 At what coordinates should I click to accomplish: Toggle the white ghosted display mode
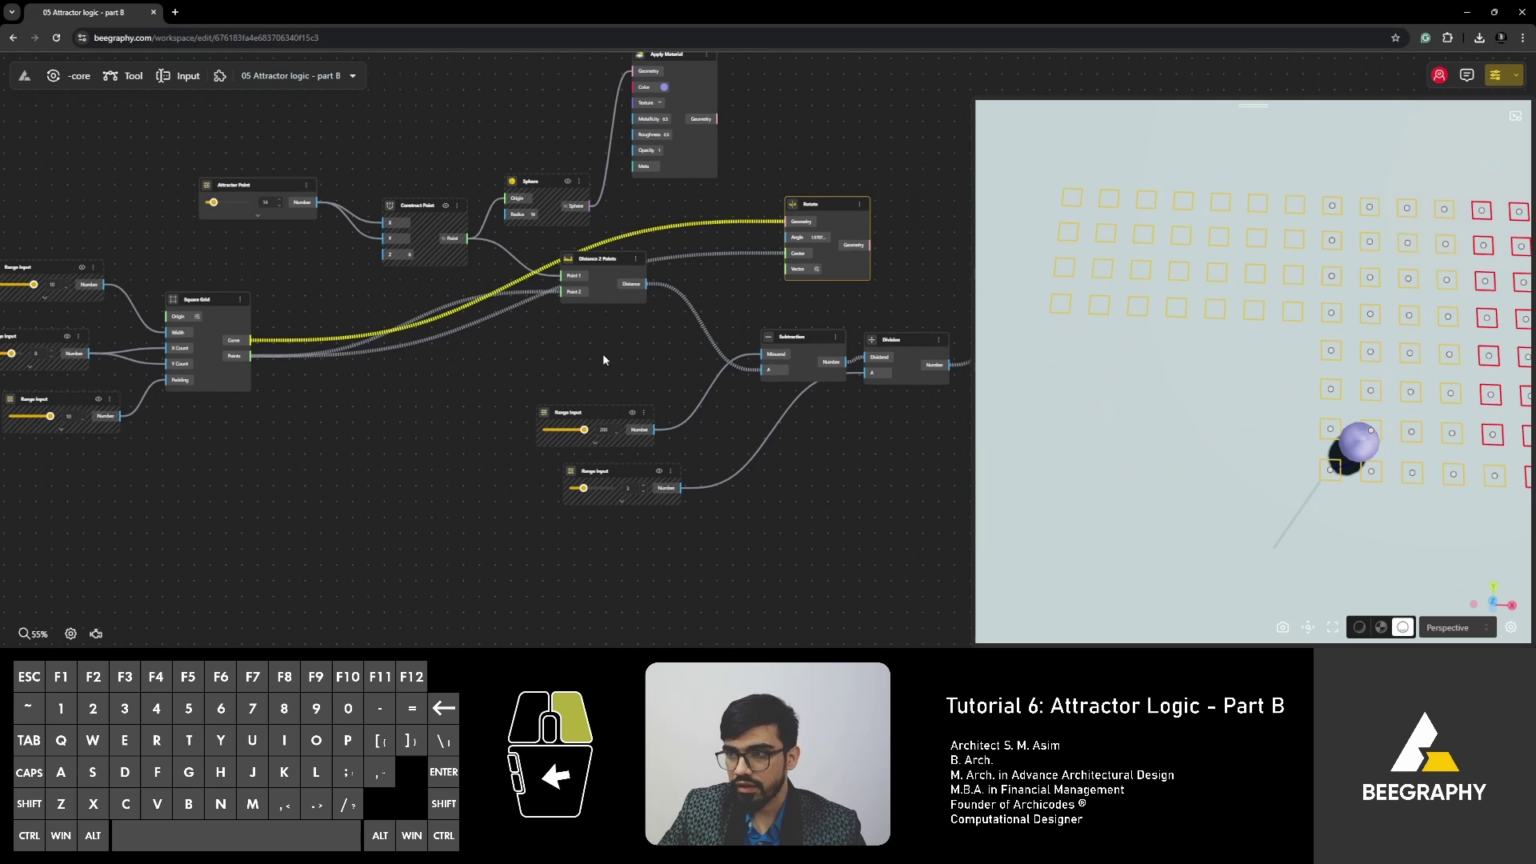[1403, 627]
